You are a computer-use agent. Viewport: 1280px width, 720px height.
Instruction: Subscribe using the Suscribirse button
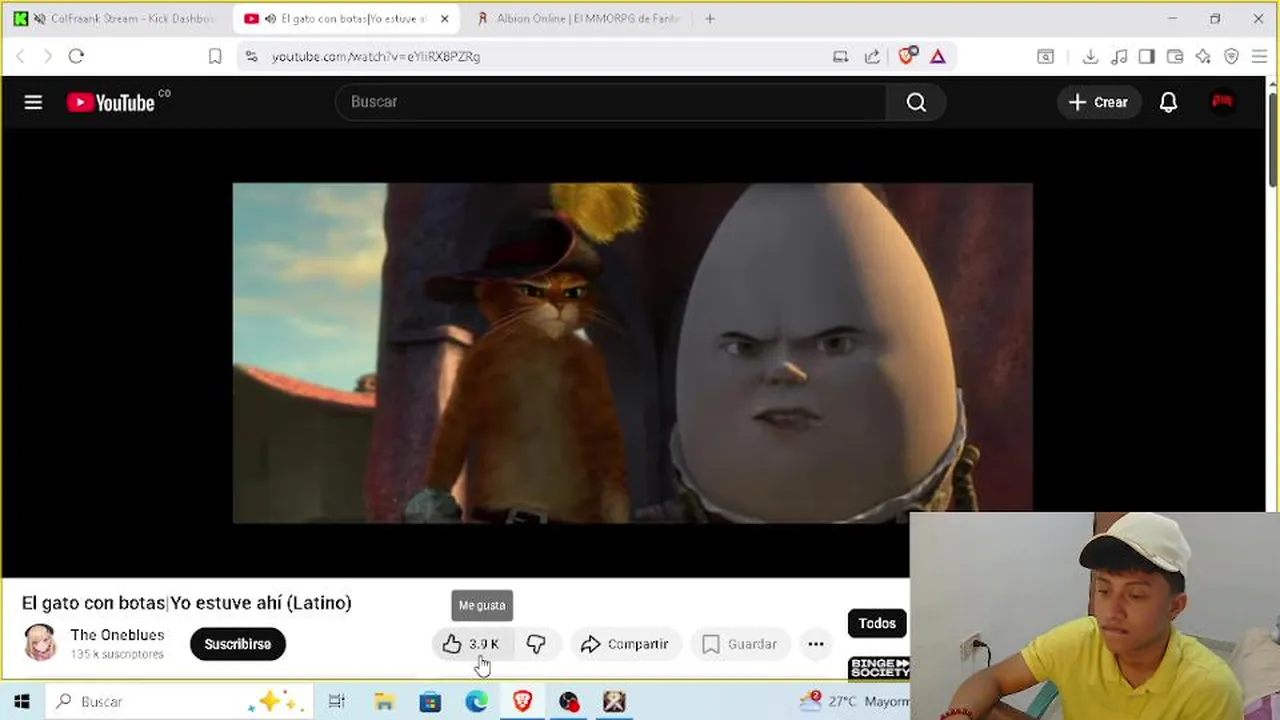click(238, 644)
